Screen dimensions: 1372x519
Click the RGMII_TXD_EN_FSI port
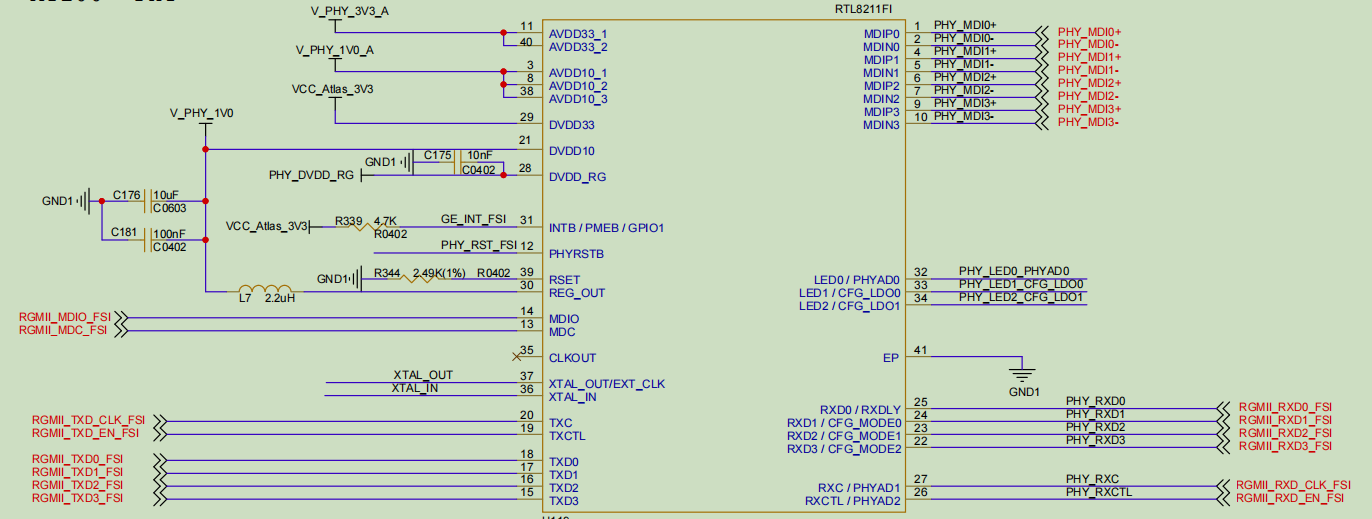point(101,434)
